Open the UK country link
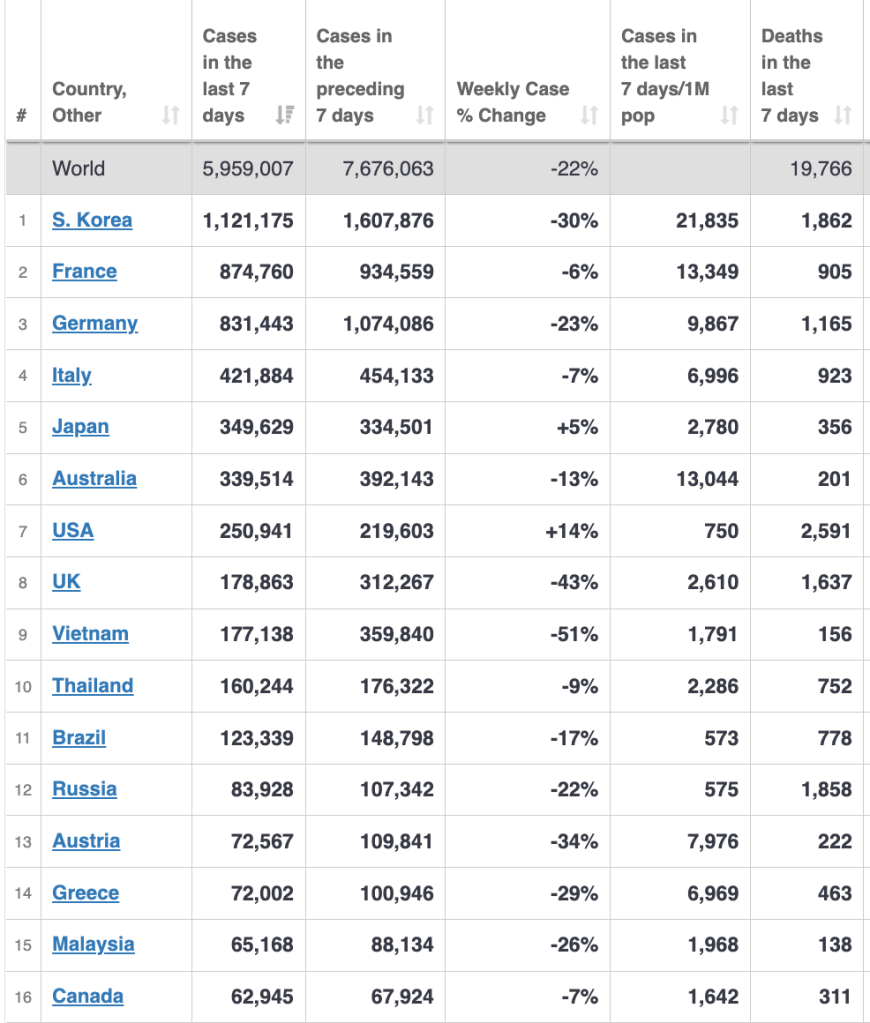Screen dimensions: 870x1023 coord(66,582)
